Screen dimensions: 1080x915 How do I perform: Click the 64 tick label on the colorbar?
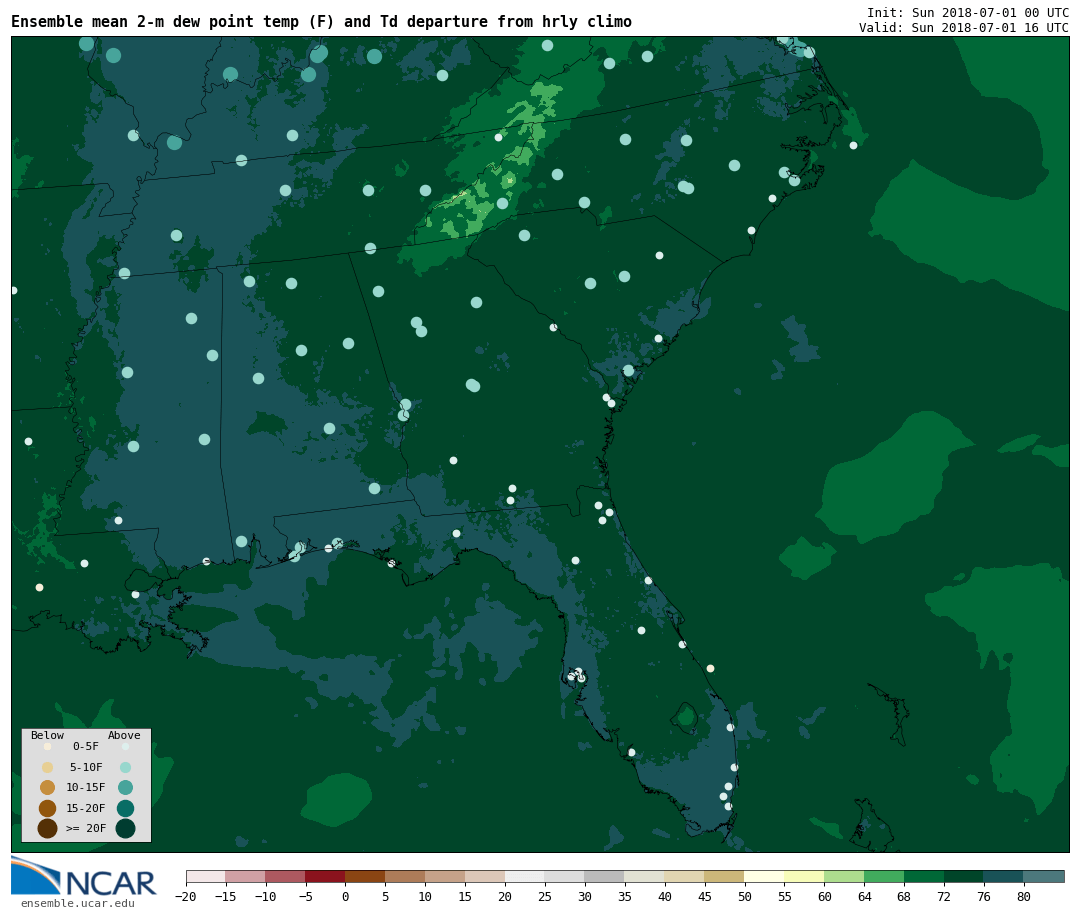(x=864, y=896)
